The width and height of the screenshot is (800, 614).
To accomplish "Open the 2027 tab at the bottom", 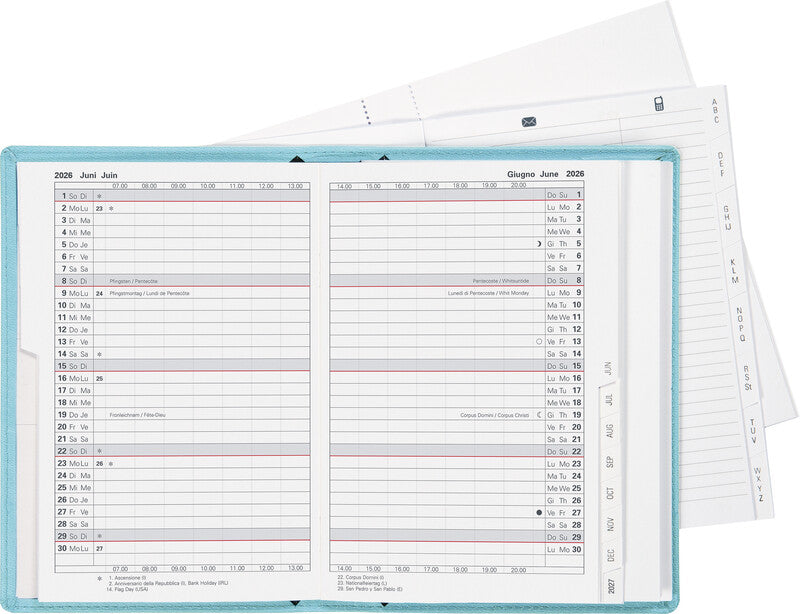I will (612, 586).
